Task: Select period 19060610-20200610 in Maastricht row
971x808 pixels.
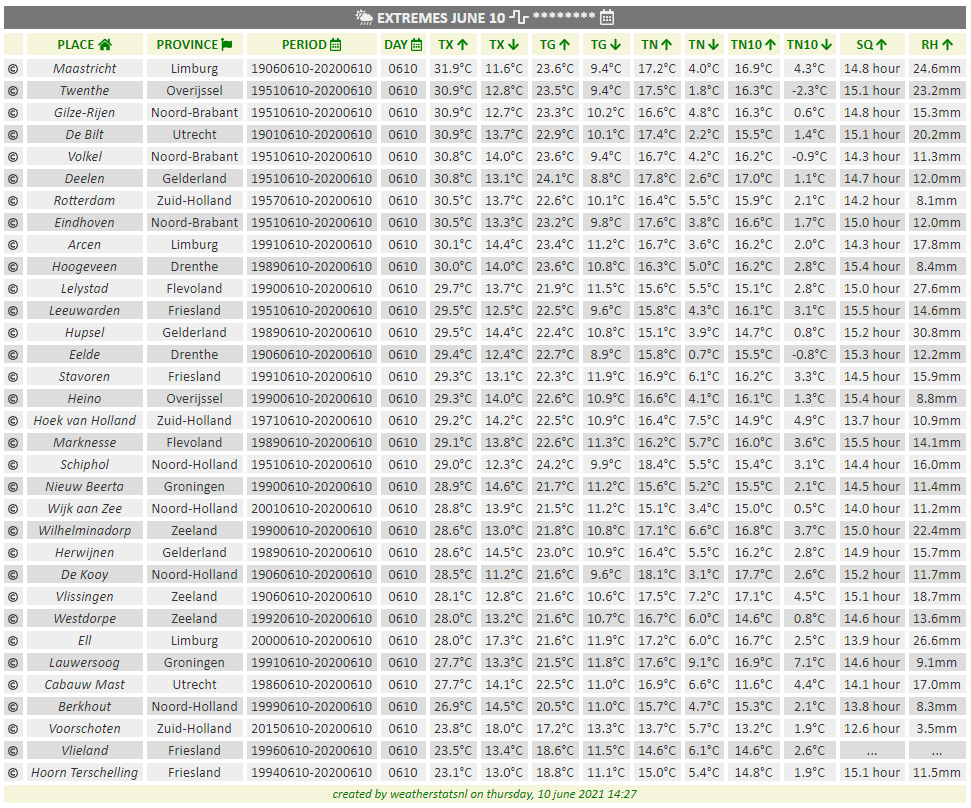Action: pyautogui.click(x=311, y=69)
